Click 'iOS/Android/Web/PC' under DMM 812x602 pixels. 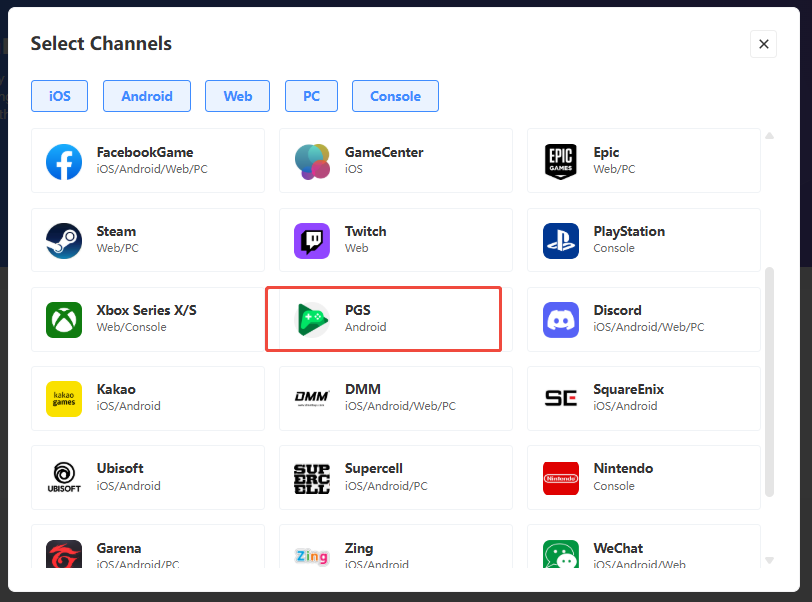click(x=400, y=406)
